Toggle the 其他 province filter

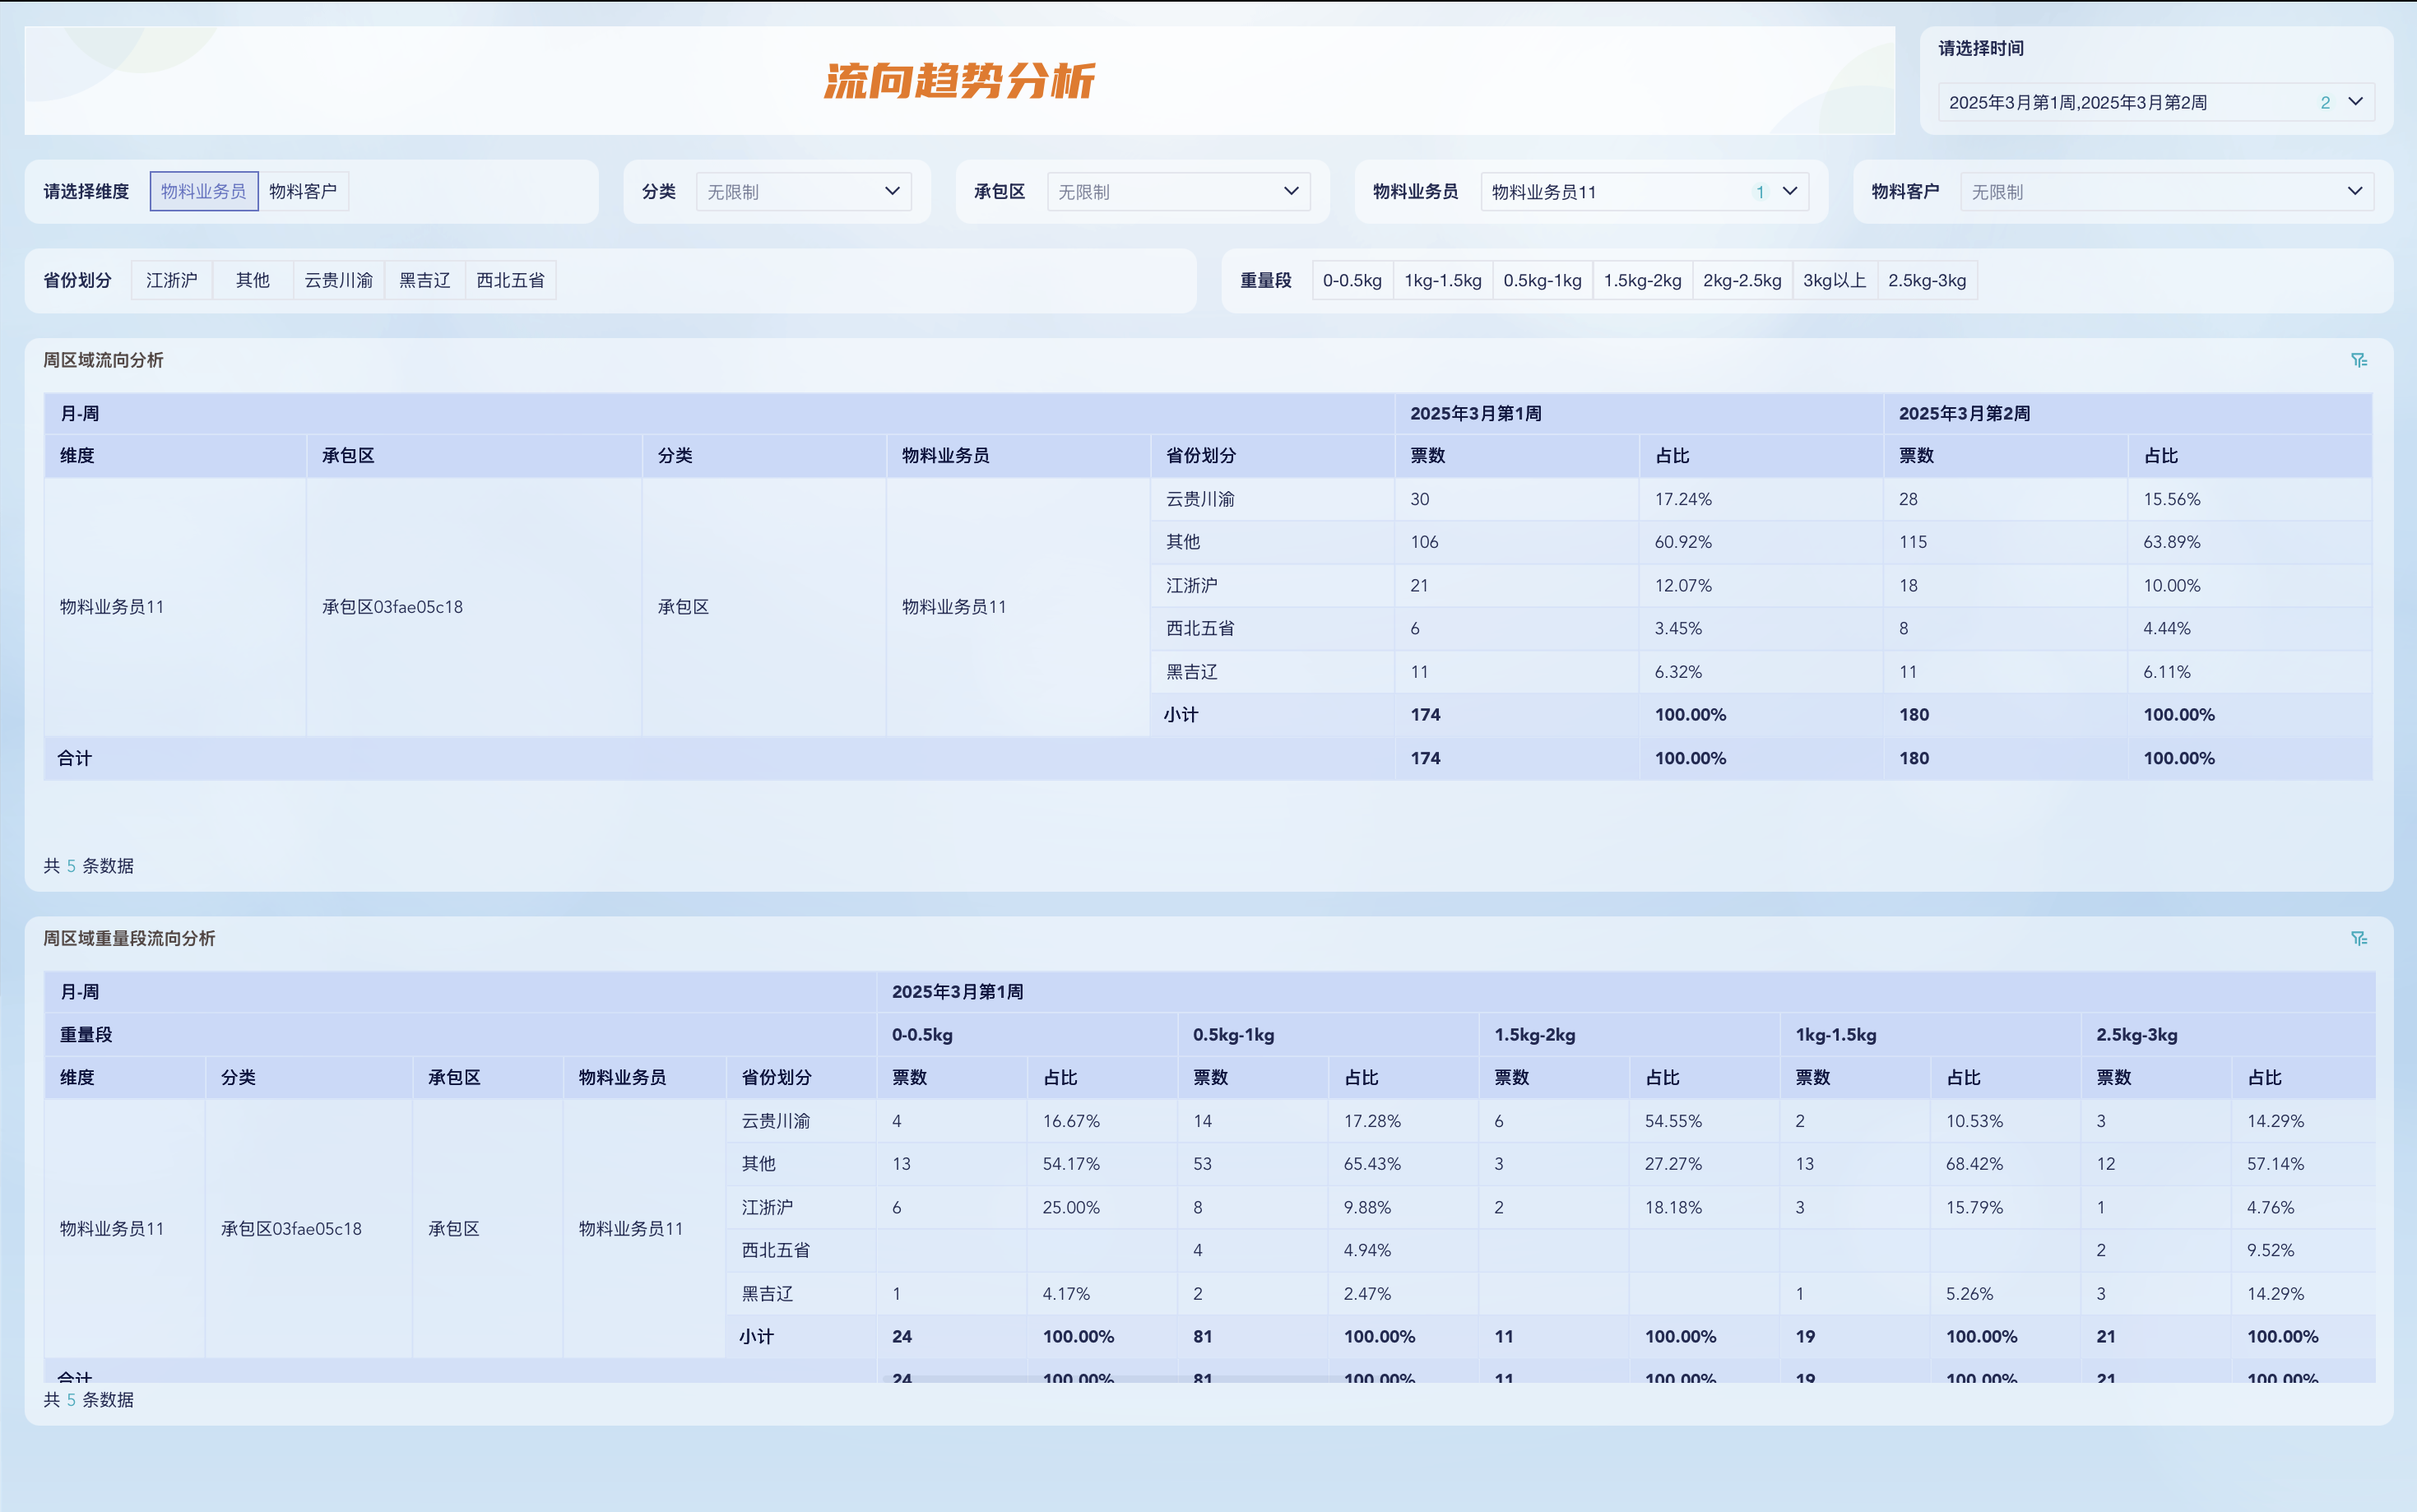click(252, 280)
